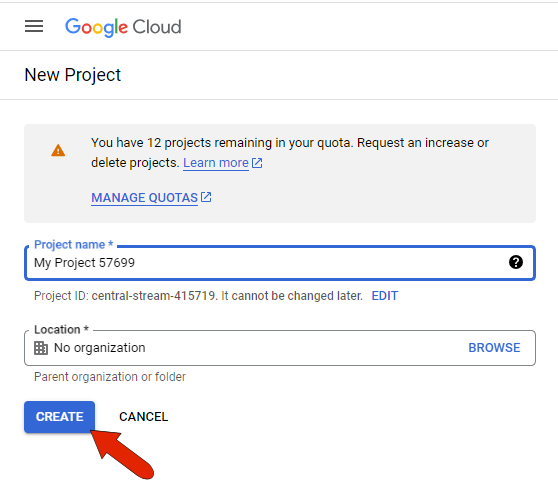Cancel new project creation
This screenshot has height=500, width=558.
pyautogui.click(x=143, y=417)
